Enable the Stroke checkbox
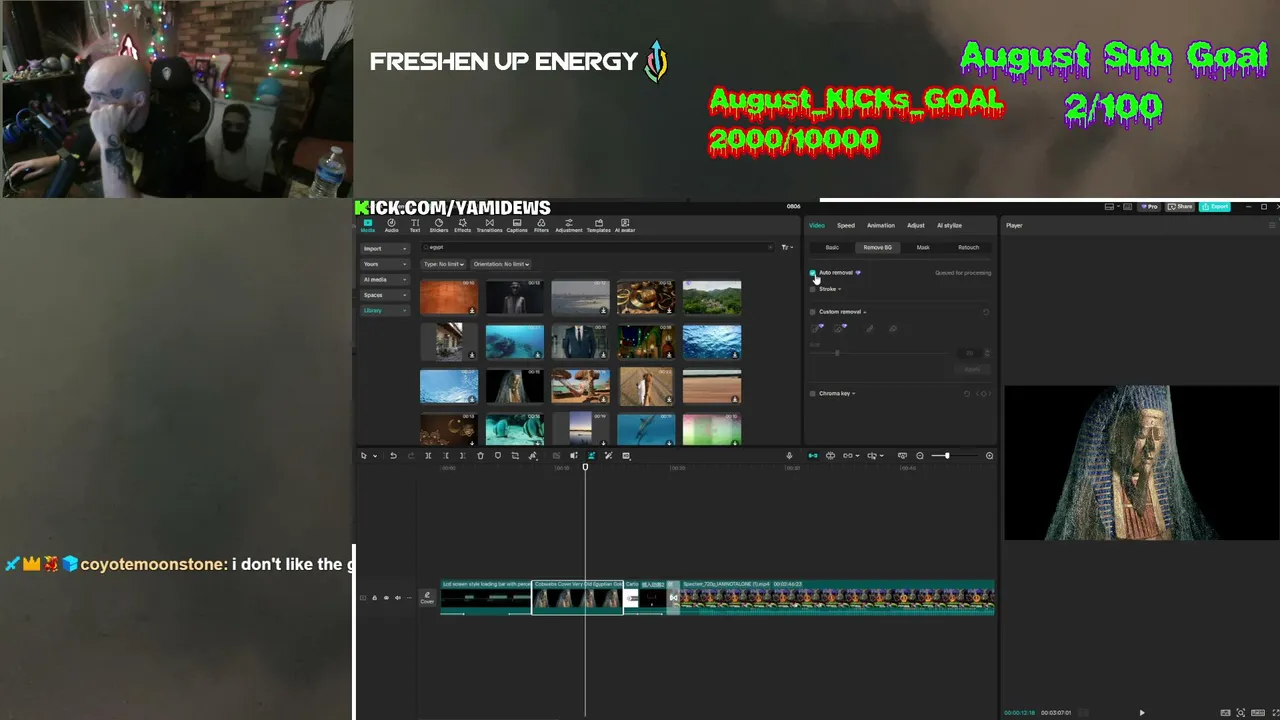The width and height of the screenshot is (1280, 720). point(812,289)
